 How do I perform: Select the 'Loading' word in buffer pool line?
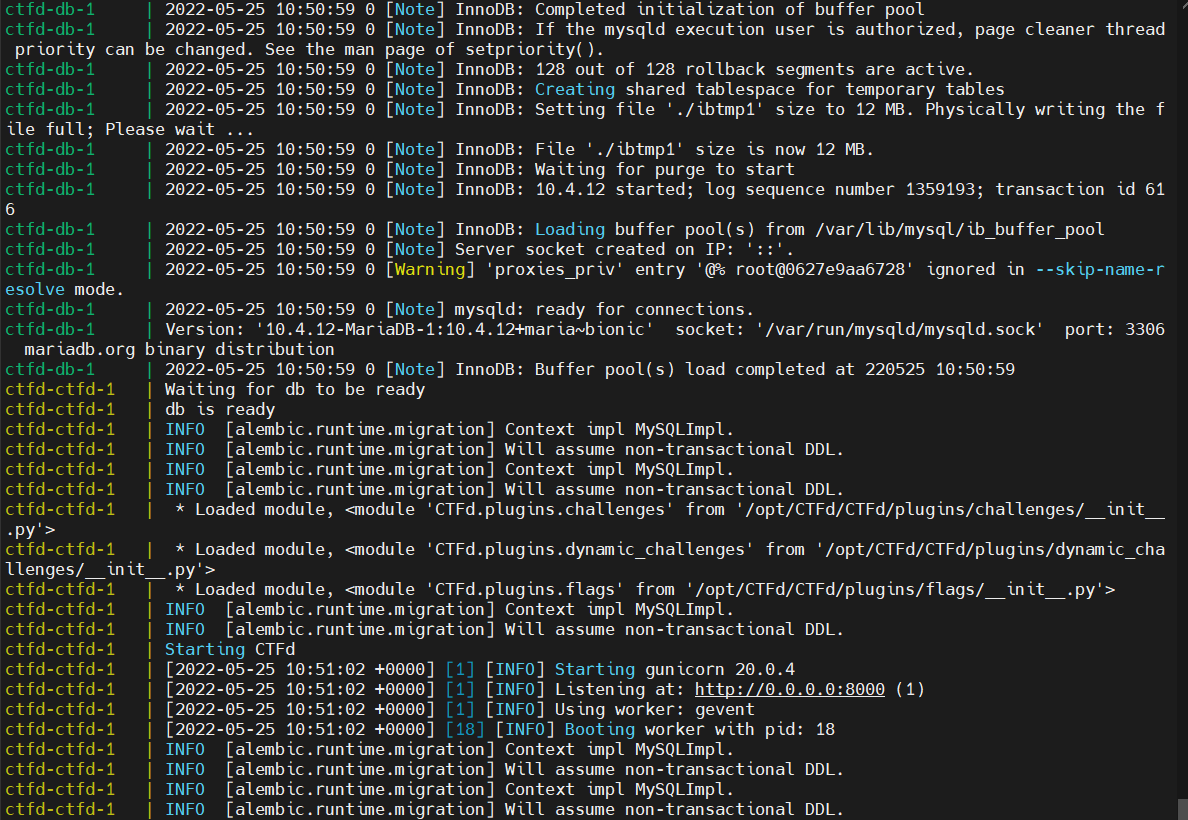pyautogui.click(x=570, y=229)
